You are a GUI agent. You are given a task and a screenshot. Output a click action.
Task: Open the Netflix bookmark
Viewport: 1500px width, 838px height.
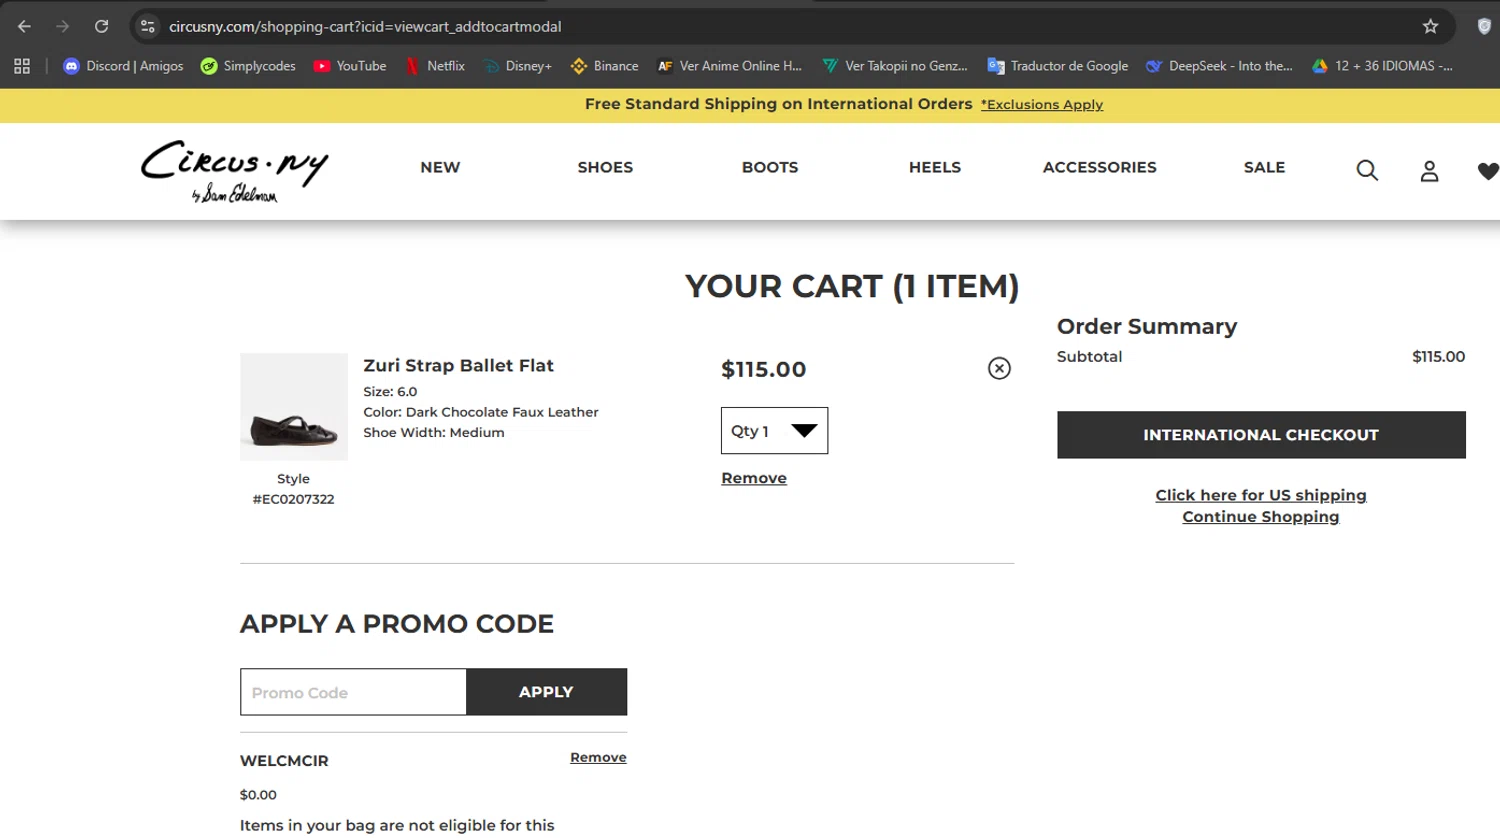click(x=435, y=66)
